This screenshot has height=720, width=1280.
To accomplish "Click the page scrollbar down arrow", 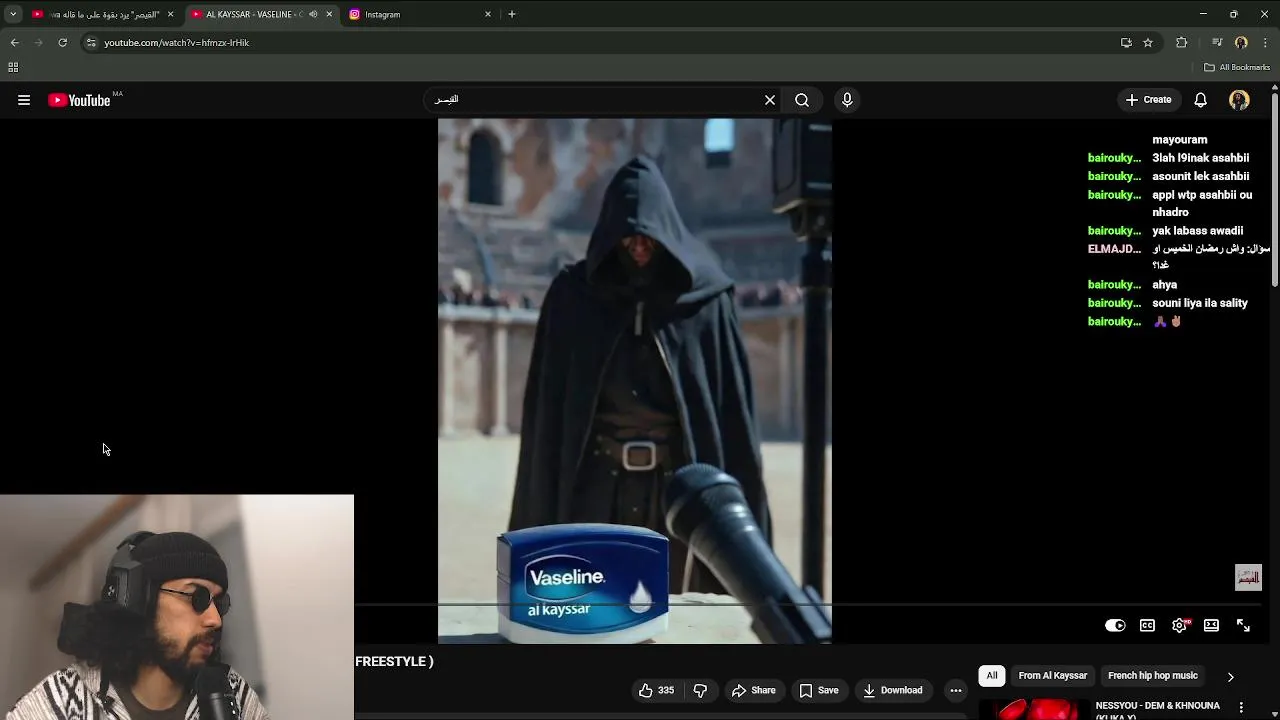I will [1275, 714].
